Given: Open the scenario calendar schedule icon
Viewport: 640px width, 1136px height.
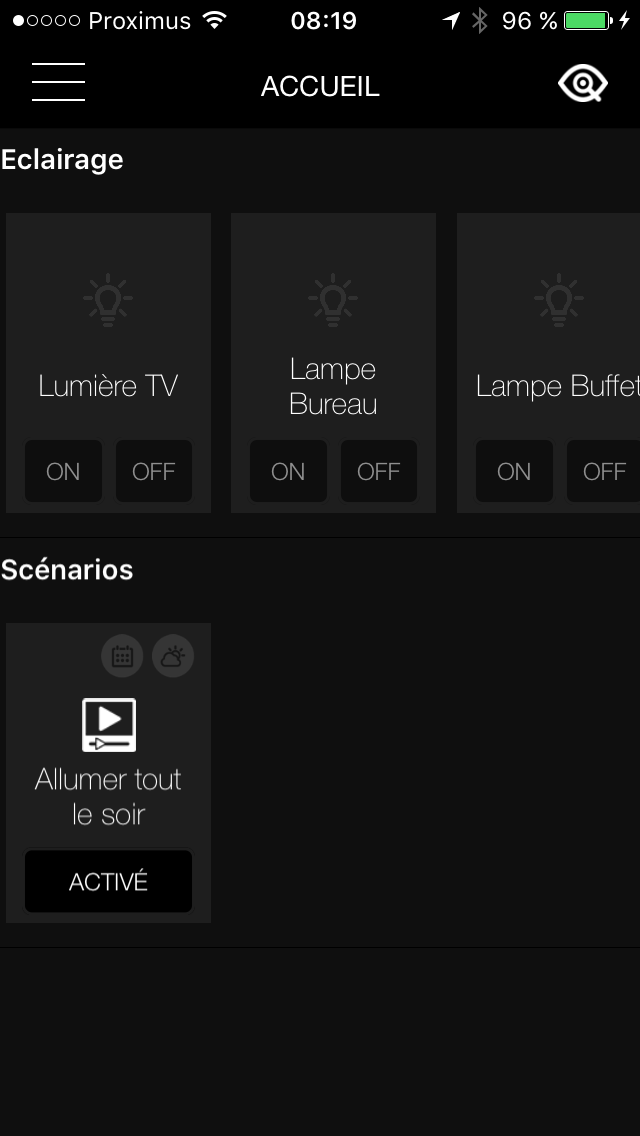Looking at the screenshot, I should (x=122, y=656).
